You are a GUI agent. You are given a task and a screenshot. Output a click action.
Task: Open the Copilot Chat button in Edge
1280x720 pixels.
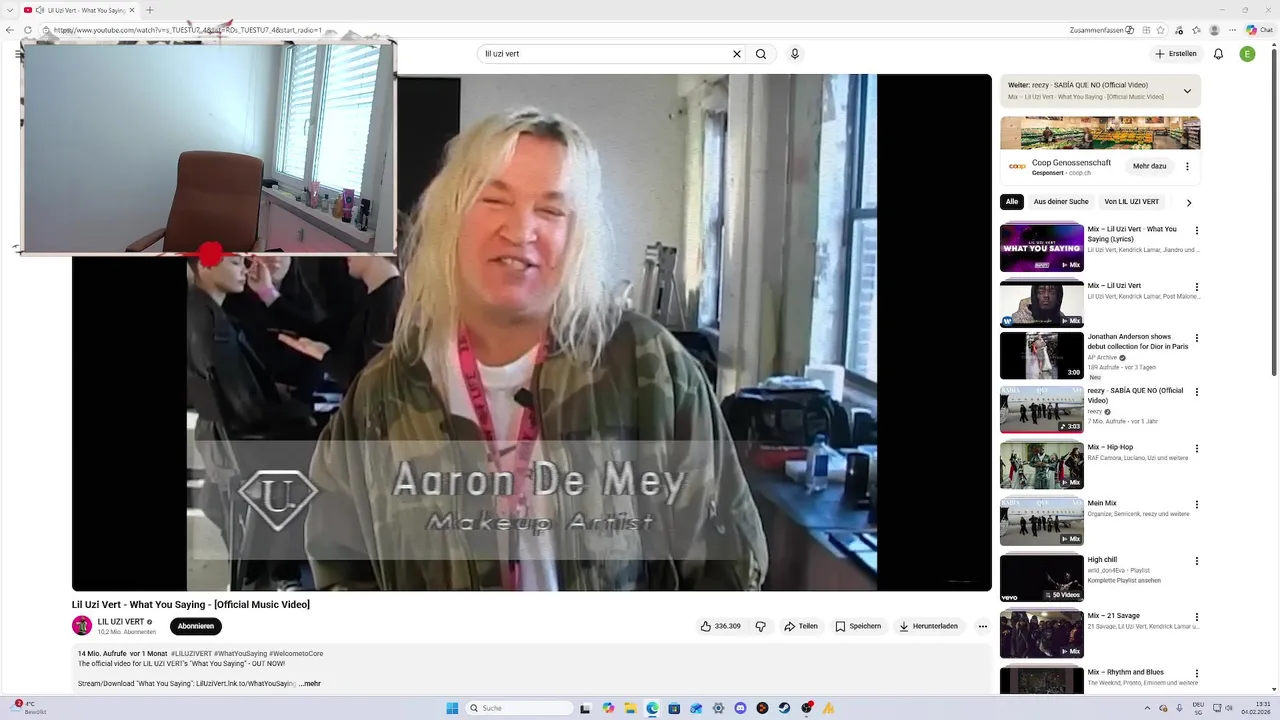(1259, 30)
